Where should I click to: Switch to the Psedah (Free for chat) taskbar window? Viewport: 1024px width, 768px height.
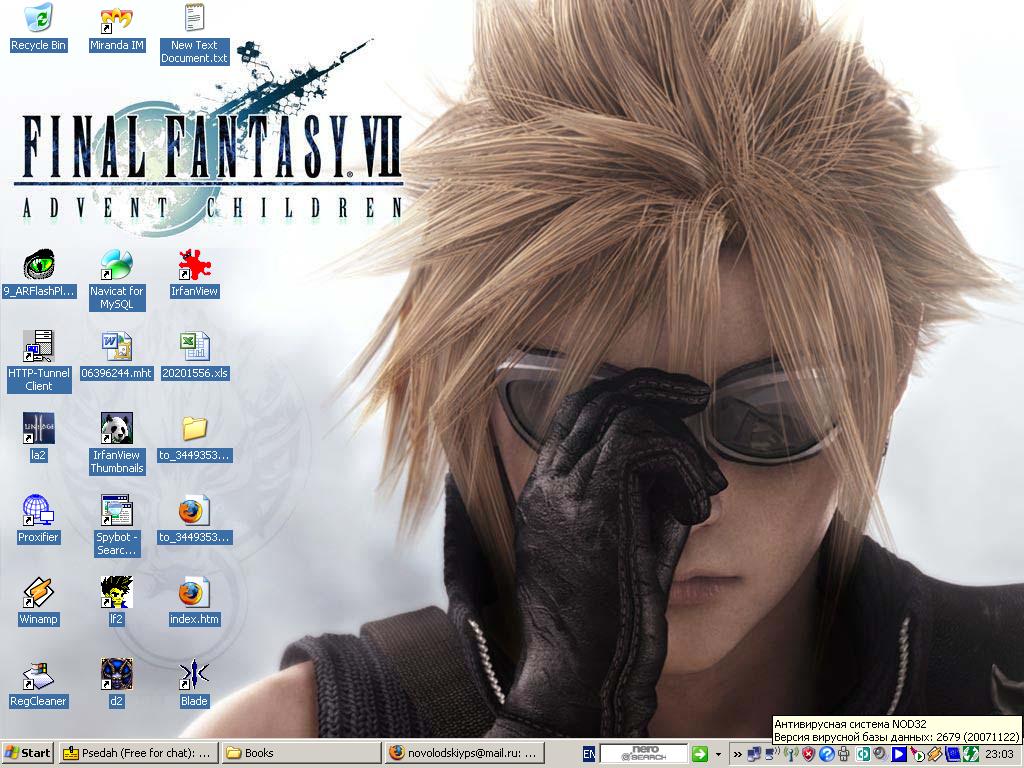(137, 753)
